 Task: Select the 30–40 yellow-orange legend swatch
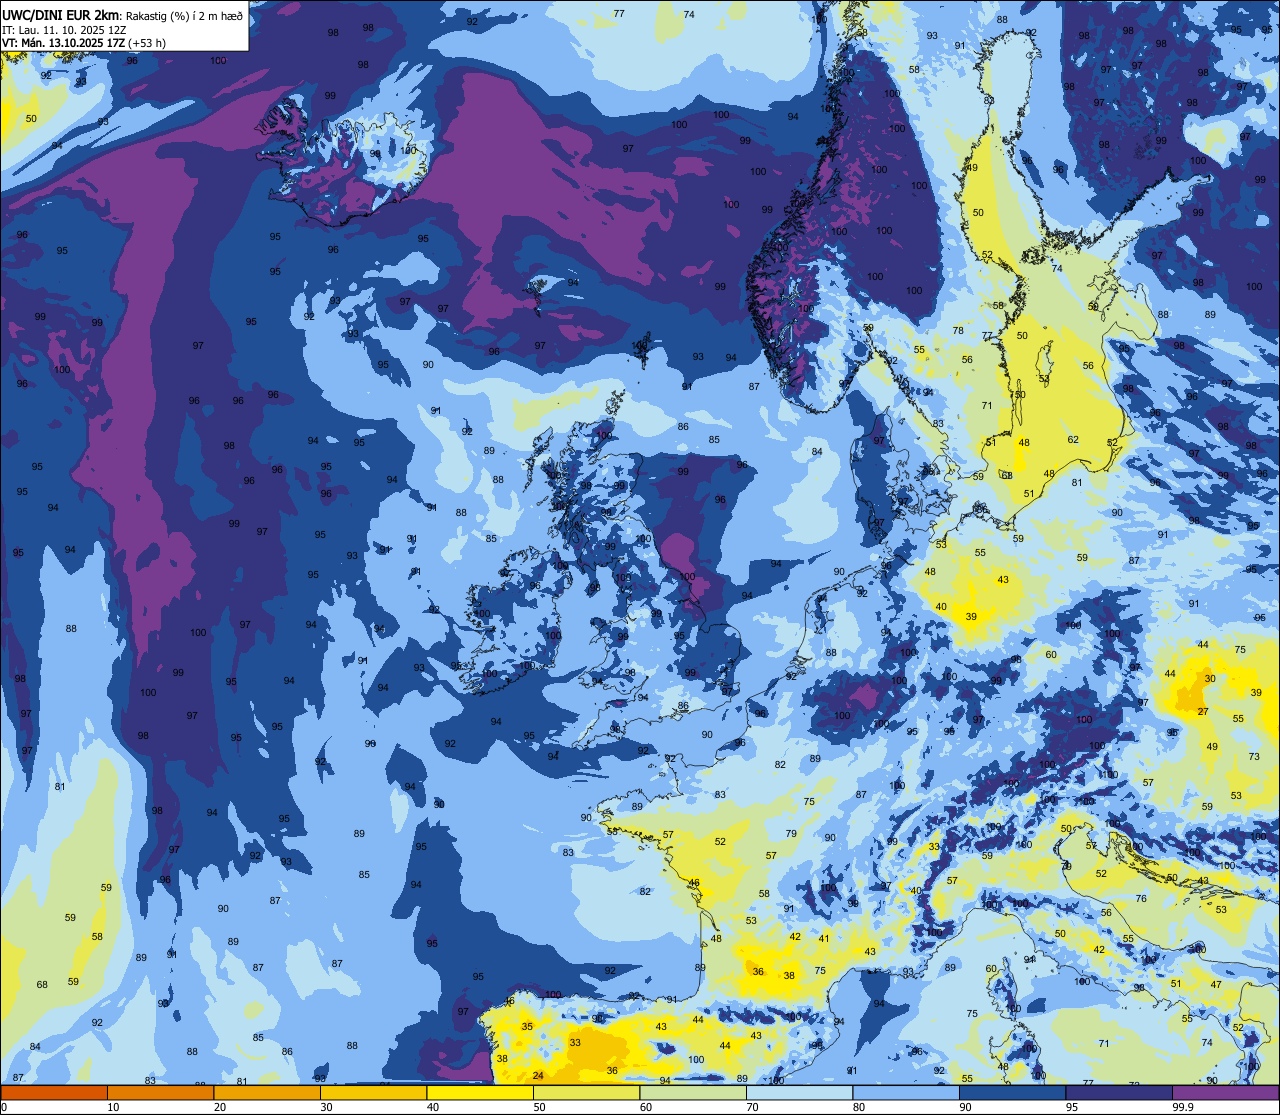pos(373,1091)
